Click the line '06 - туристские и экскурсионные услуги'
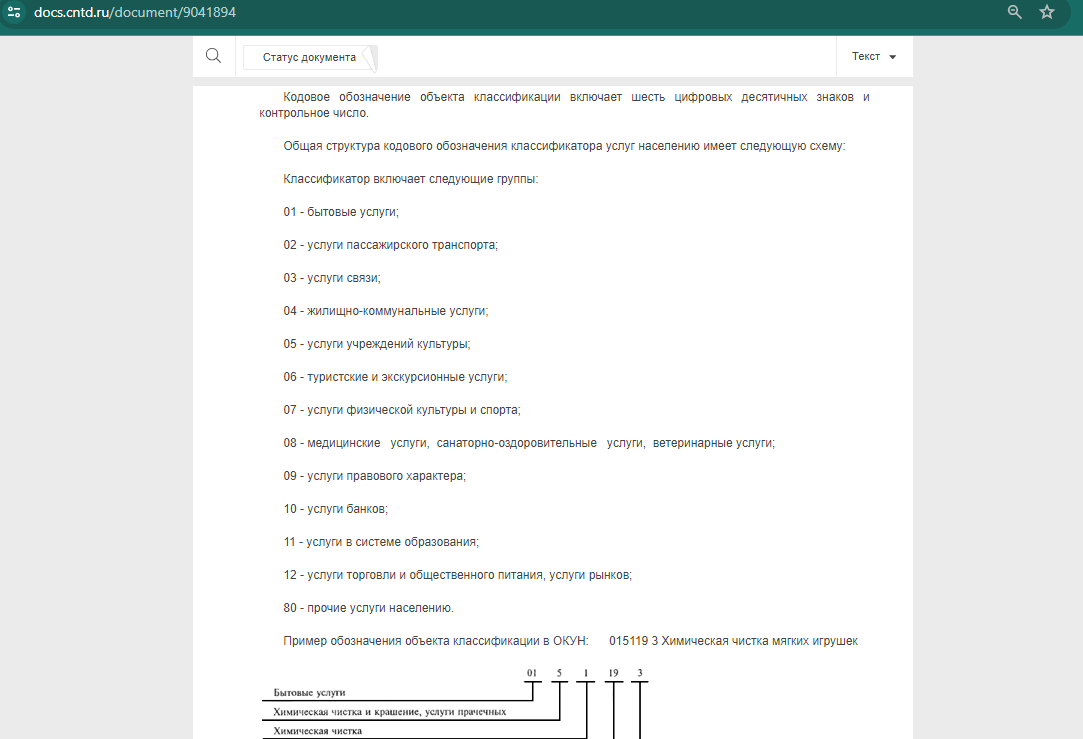The height and width of the screenshot is (739, 1083). coord(395,377)
